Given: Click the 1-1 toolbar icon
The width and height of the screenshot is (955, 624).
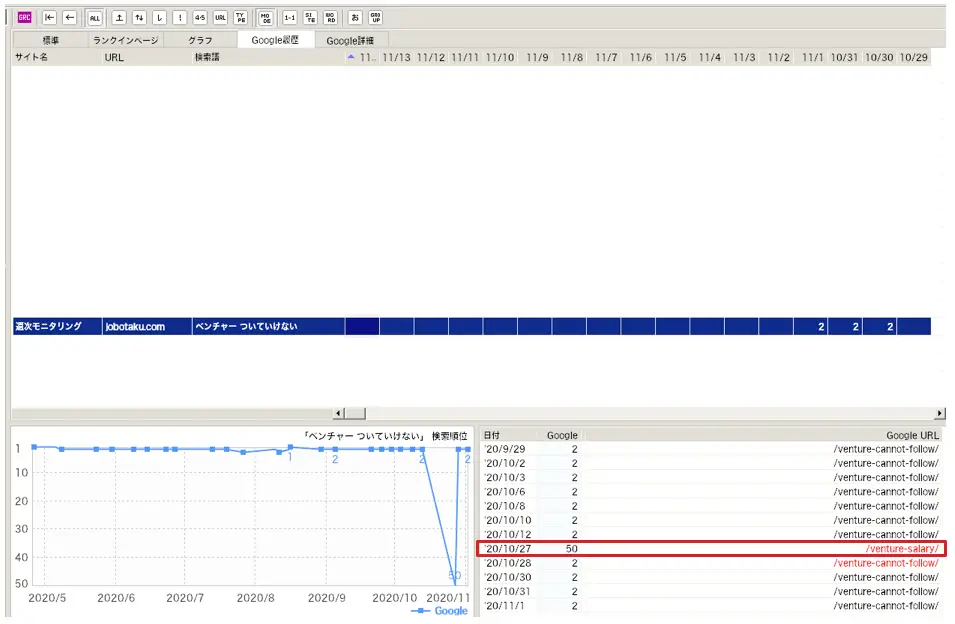Looking at the screenshot, I should [289, 17].
